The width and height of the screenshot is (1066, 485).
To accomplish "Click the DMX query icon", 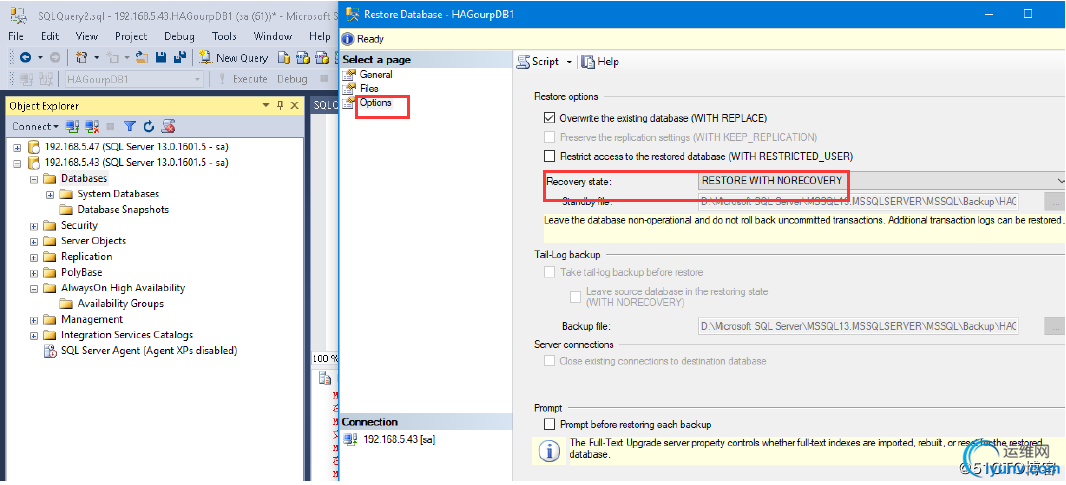I will coord(322,58).
